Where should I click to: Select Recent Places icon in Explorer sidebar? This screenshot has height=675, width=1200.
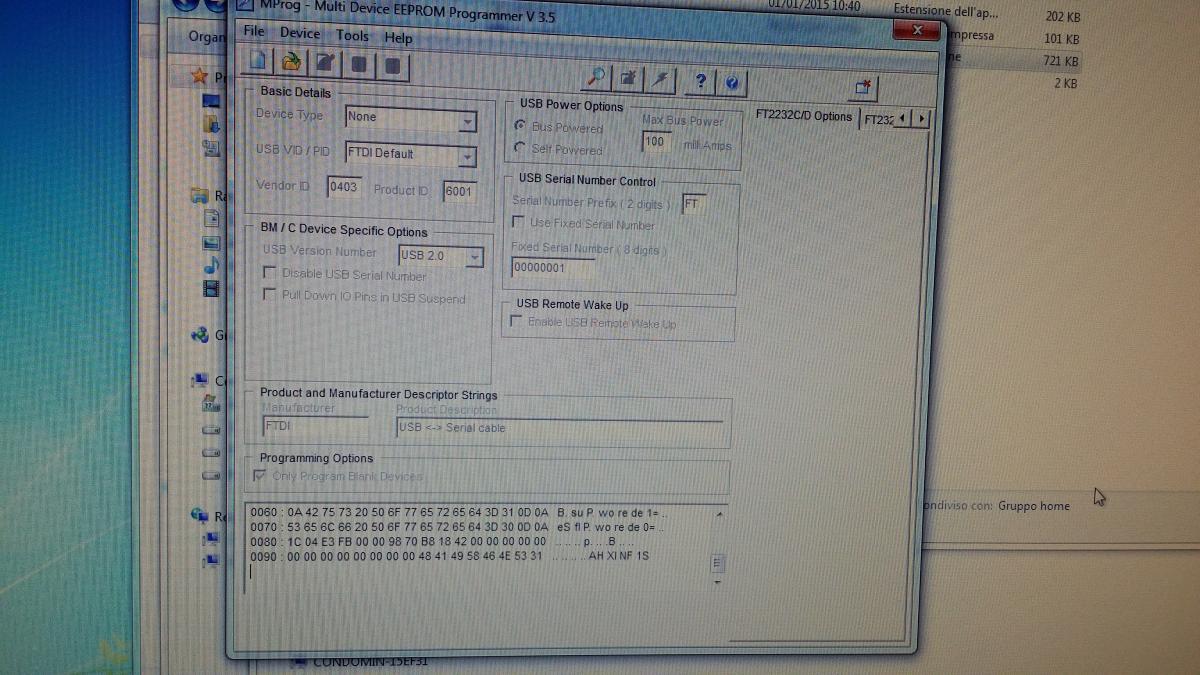(211, 148)
